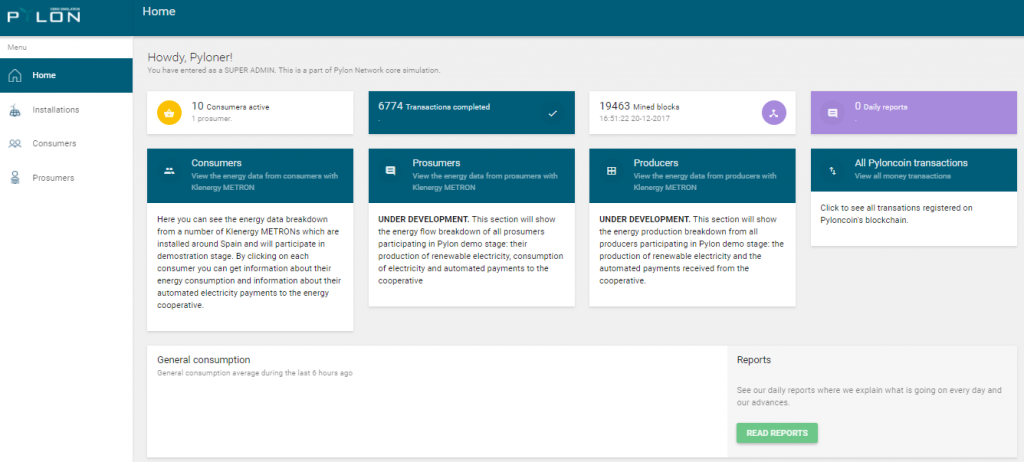Click the Home house icon in sidebar

tap(15, 75)
